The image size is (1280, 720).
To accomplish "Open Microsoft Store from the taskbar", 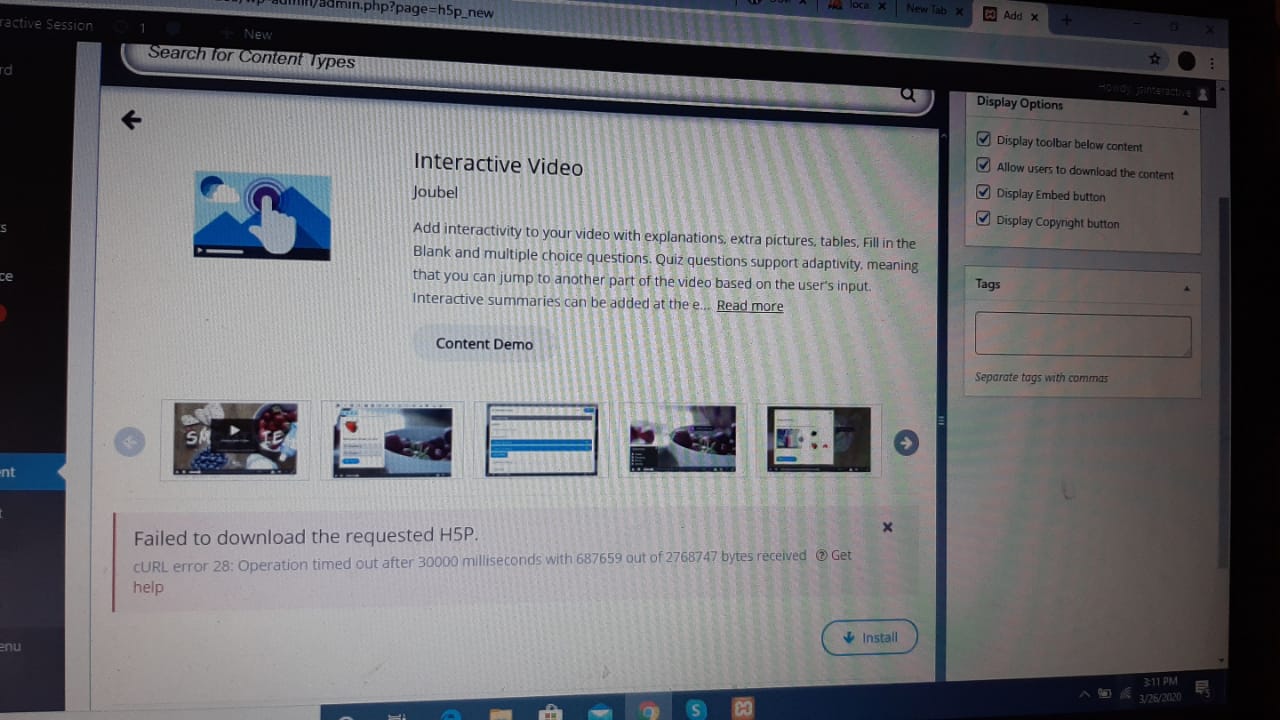I will 550,713.
